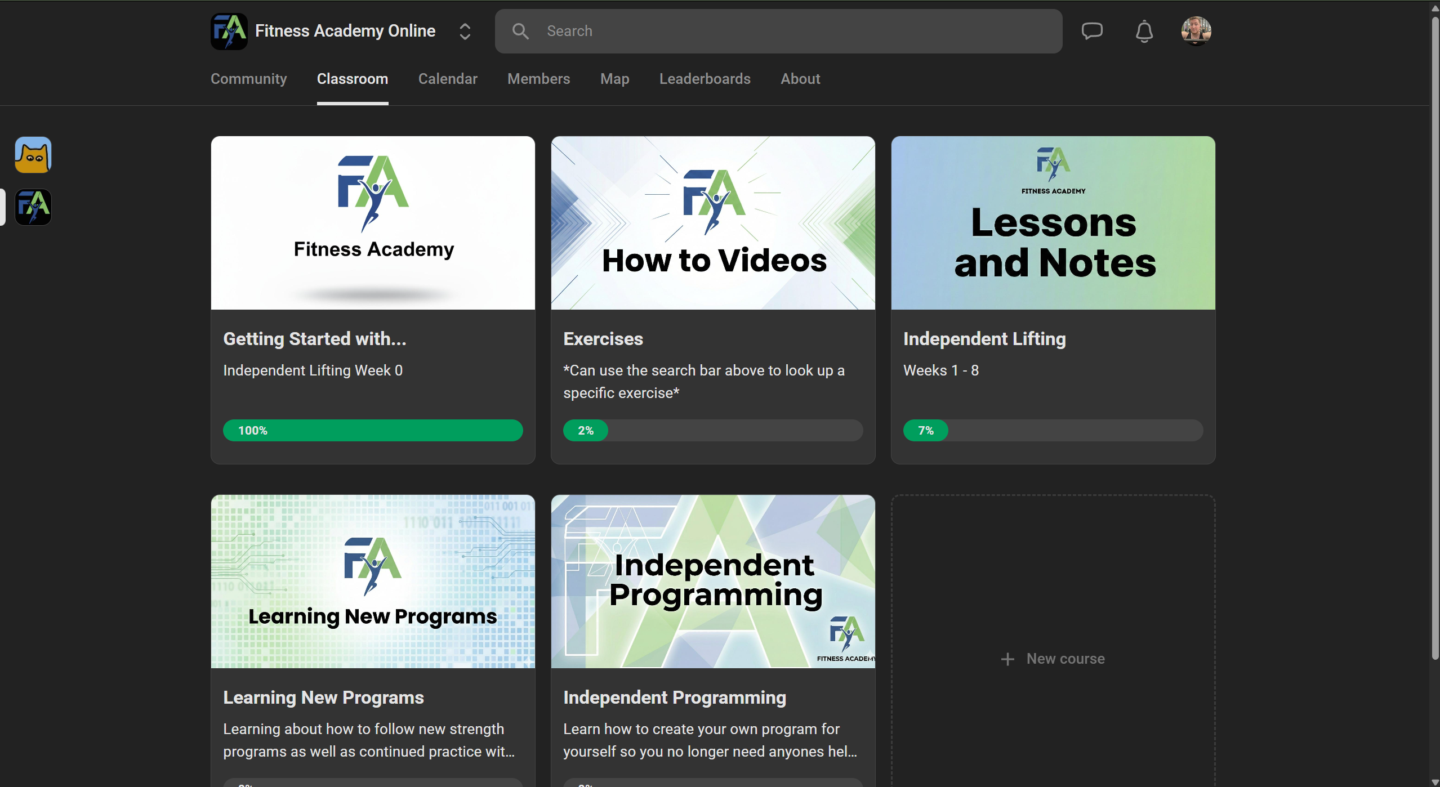This screenshot has height=787, width=1440.
Task: Switch to the Community tab
Action: pyautogui.click(x=249, y=79)
